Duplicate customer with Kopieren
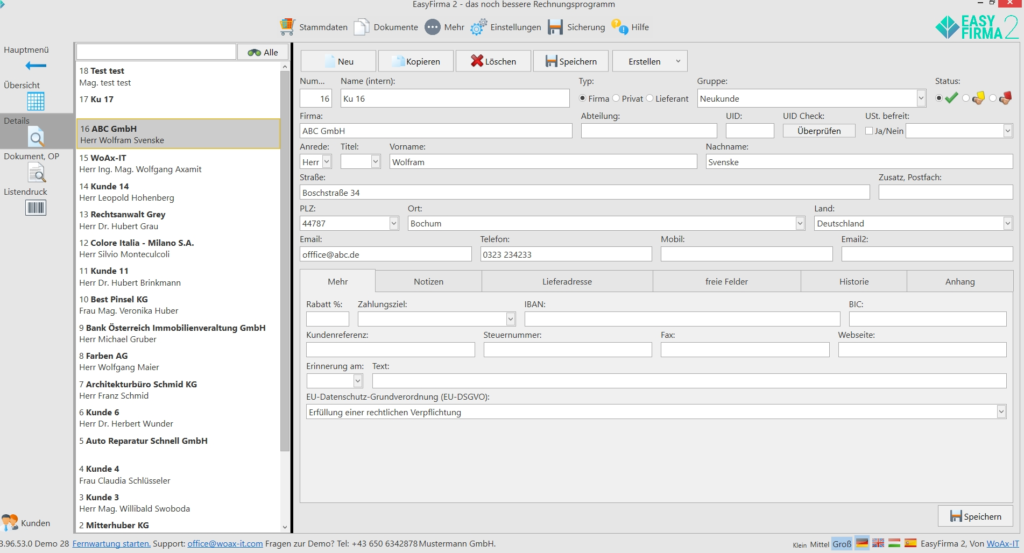The image size is (1024, 553). click(x=416, y=61)
